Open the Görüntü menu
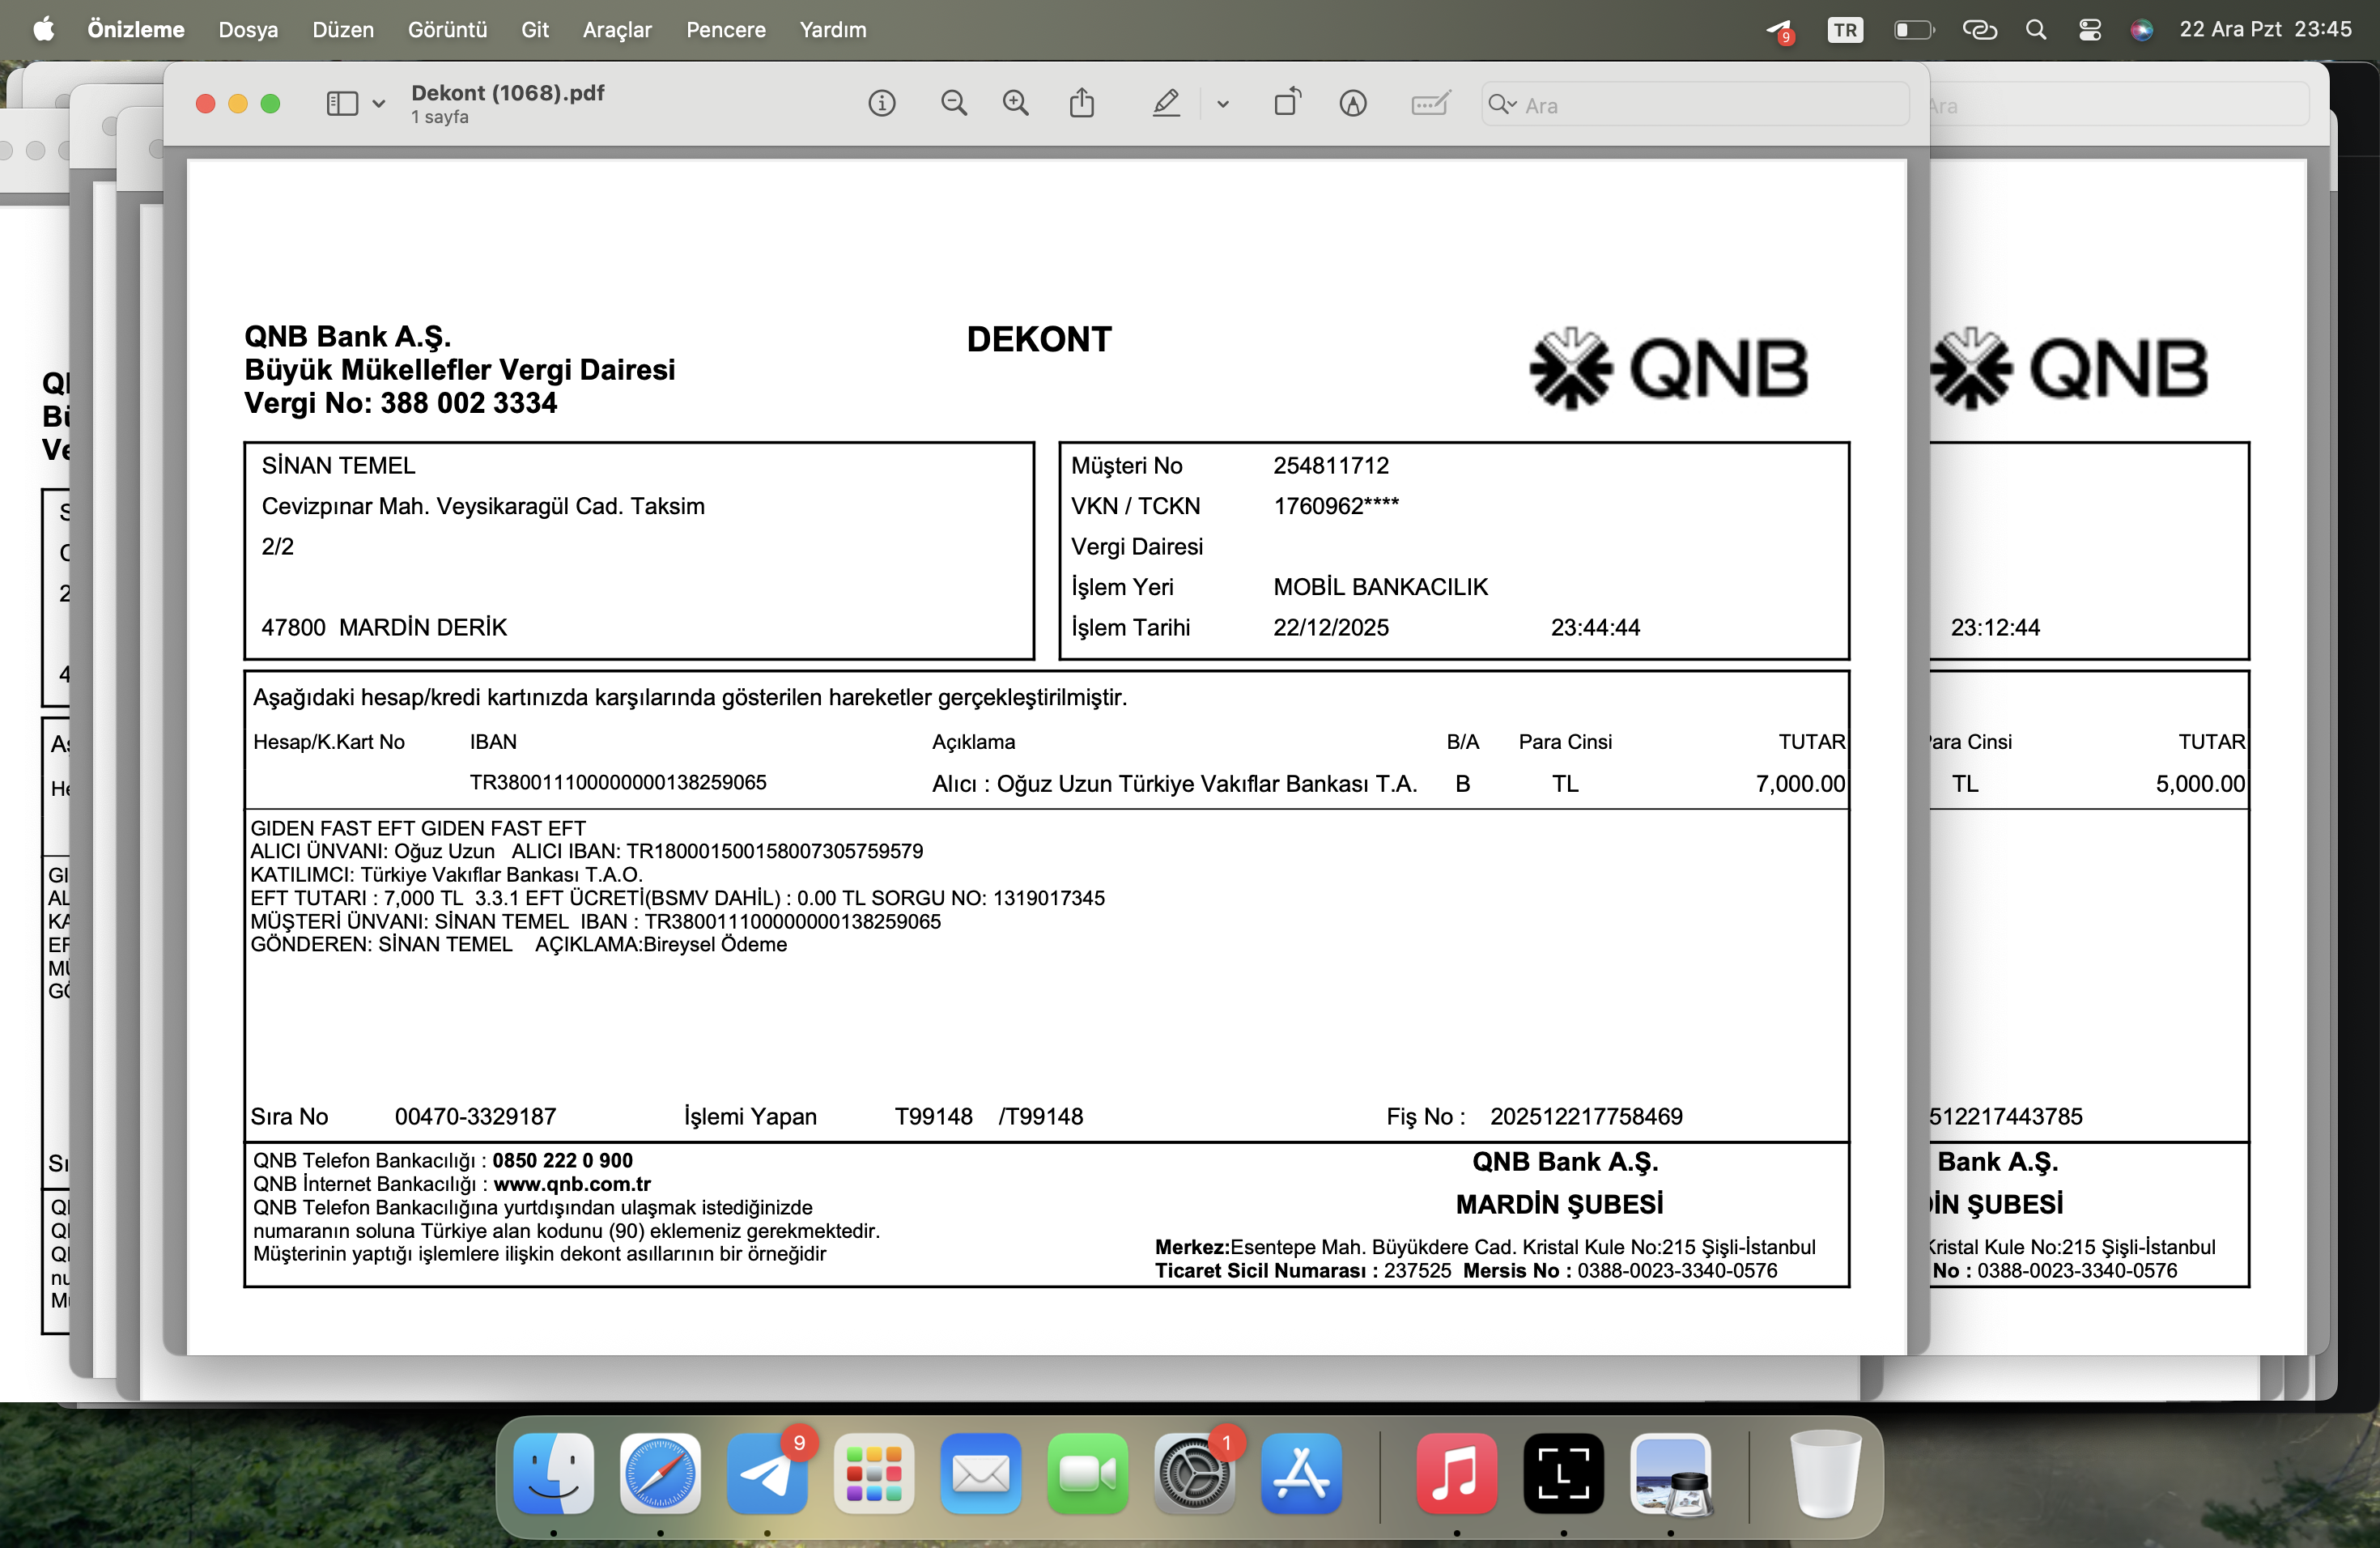 pos(447,30)
